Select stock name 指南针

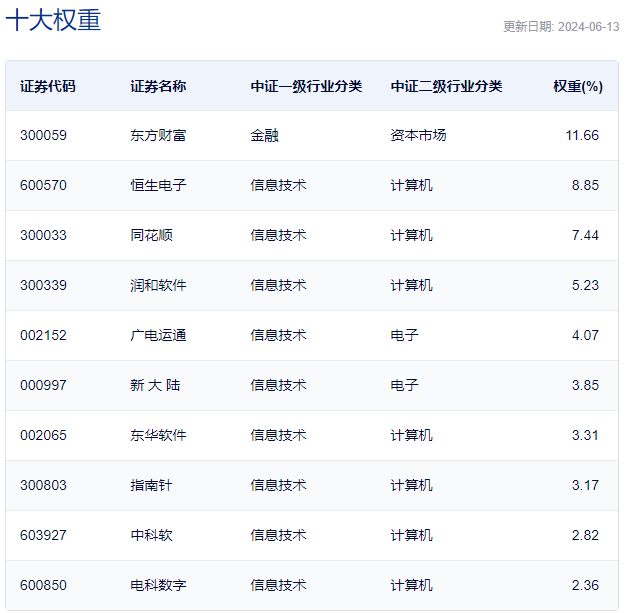click(152, 485)
